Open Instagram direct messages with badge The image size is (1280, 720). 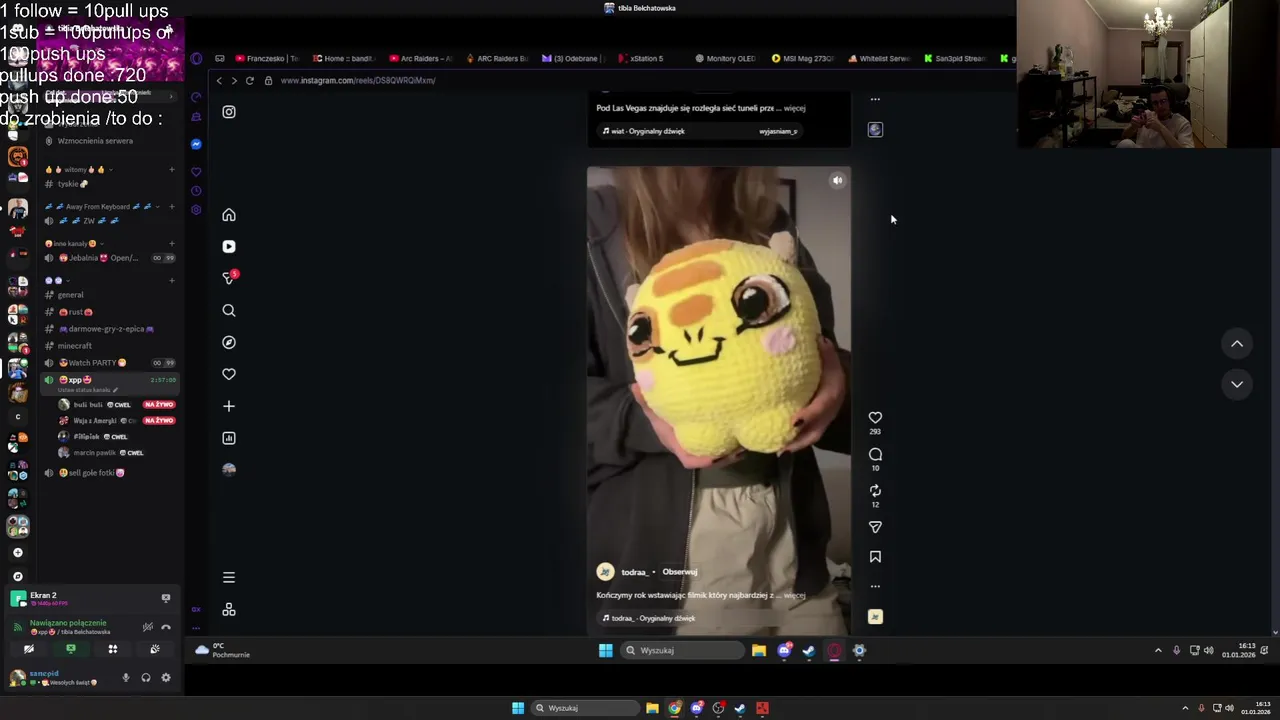[x=229, y=278]
